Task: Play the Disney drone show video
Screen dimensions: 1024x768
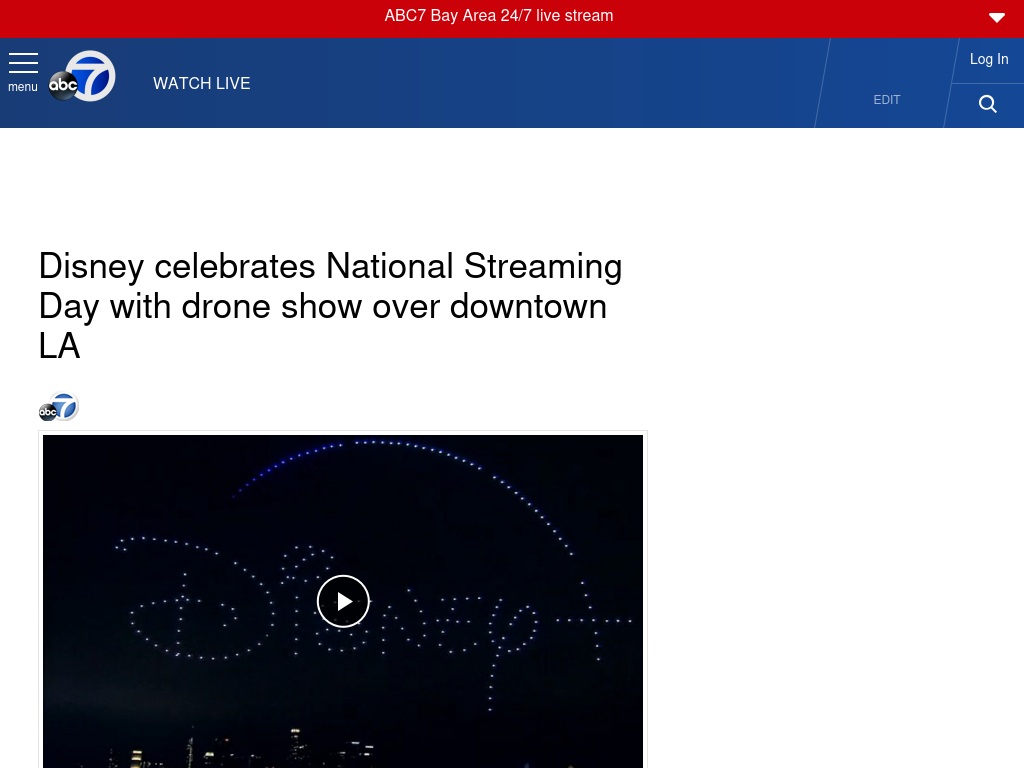Action: coord(344,601)
